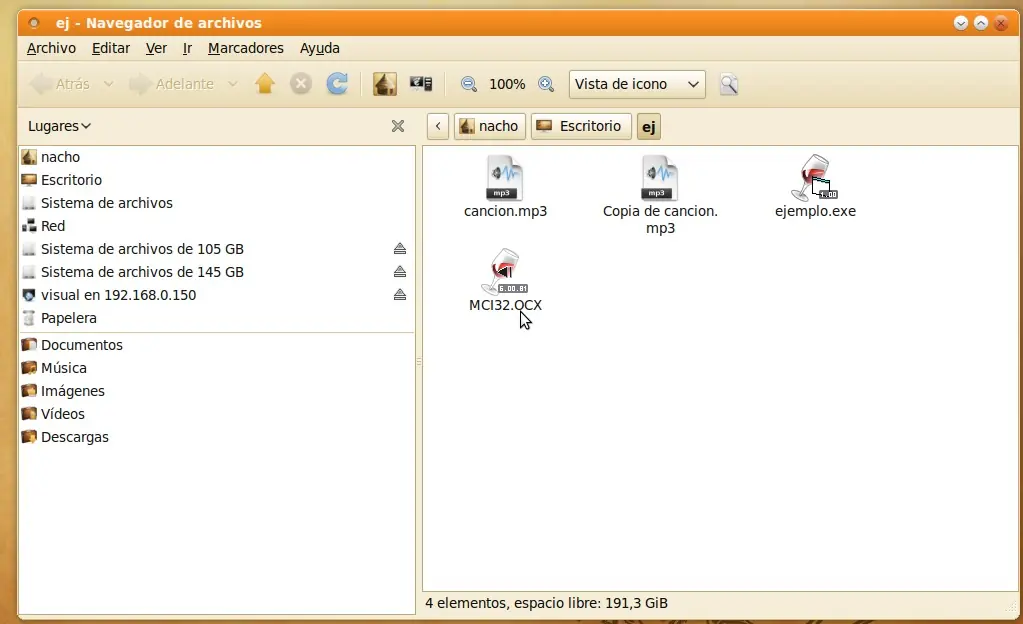Open Papelera in the sidebar

[217, 318]
